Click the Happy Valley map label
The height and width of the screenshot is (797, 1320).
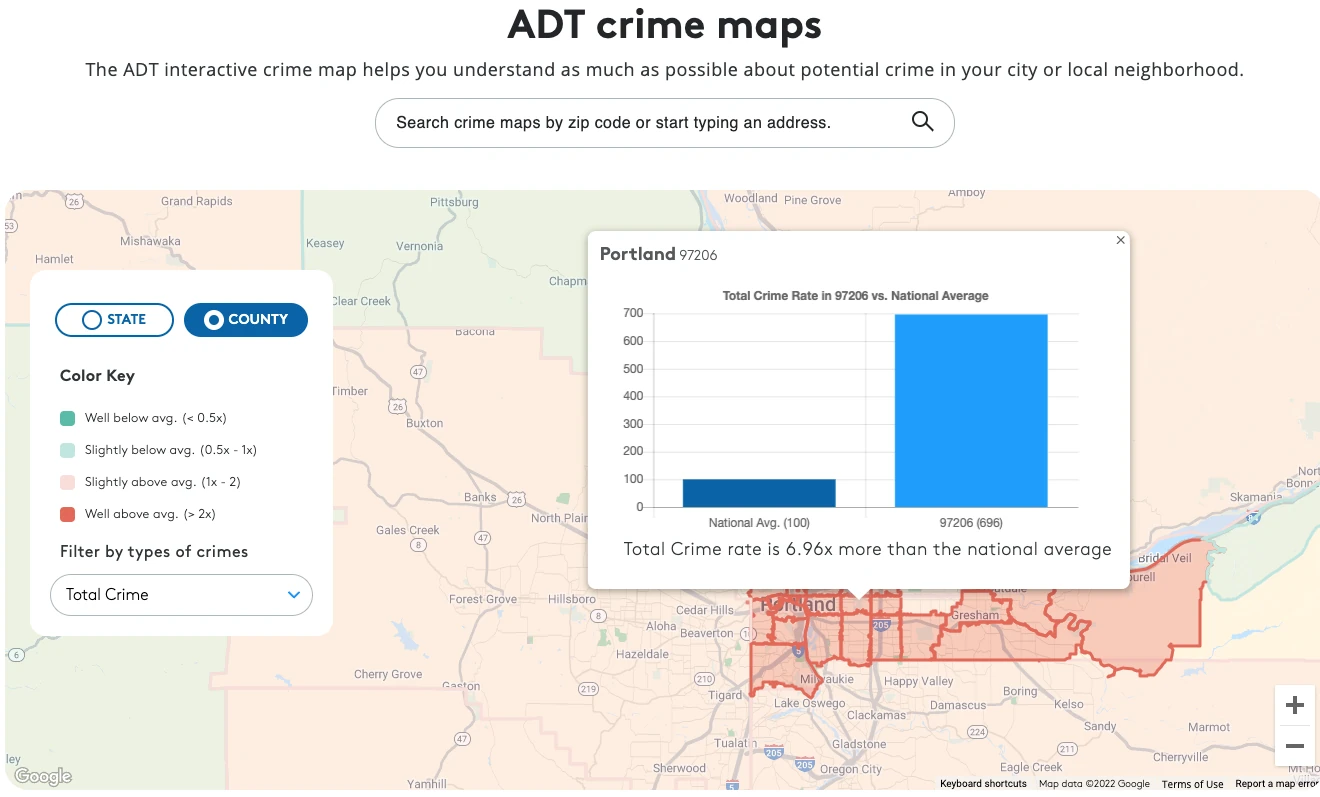pos(919,681)
